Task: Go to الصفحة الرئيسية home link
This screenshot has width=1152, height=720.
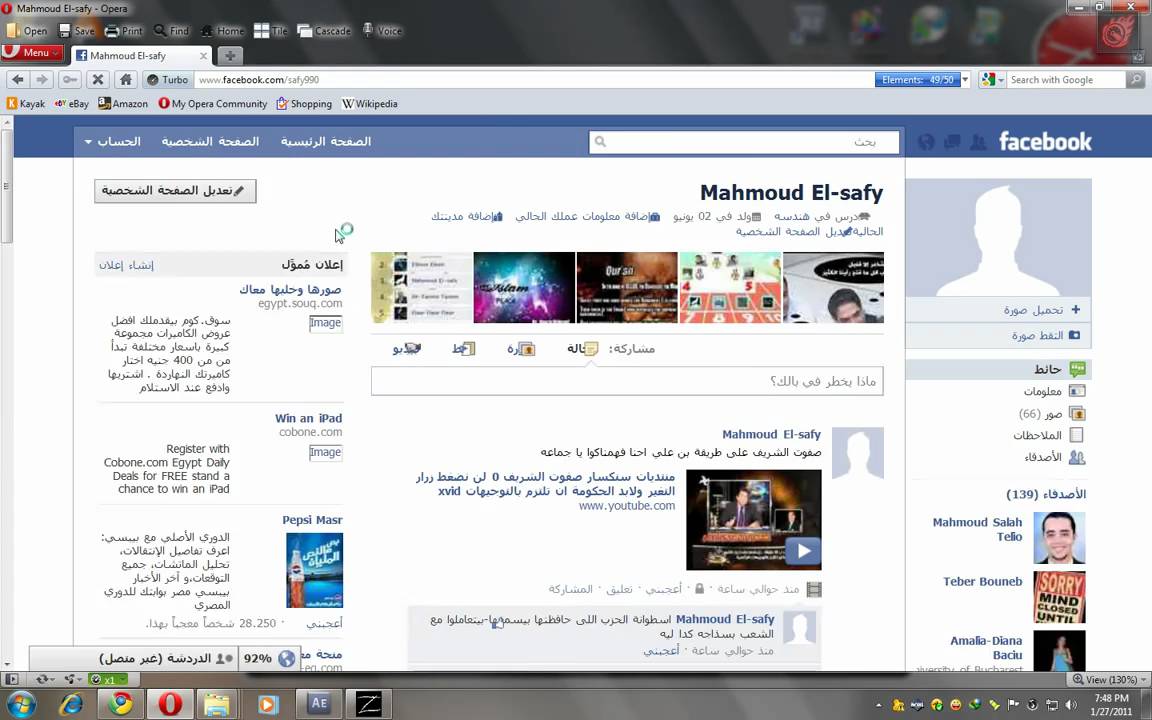Action: (x=325, y=141)
